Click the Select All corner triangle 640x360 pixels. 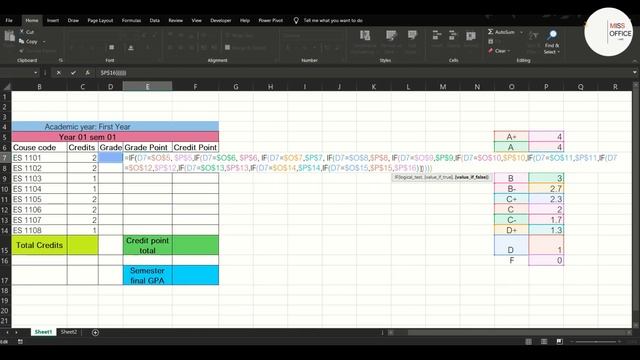coord(7,87)
